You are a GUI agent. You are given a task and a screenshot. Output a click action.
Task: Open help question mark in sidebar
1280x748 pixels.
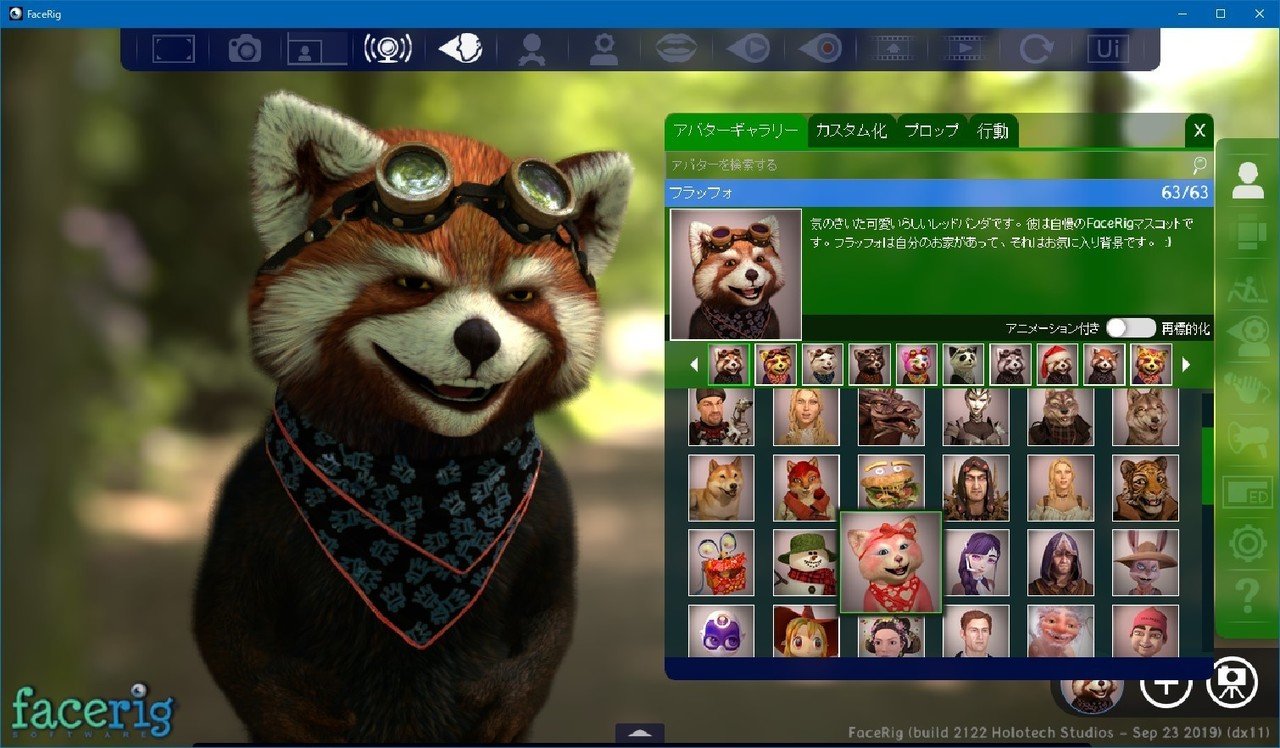[1248, 596]
